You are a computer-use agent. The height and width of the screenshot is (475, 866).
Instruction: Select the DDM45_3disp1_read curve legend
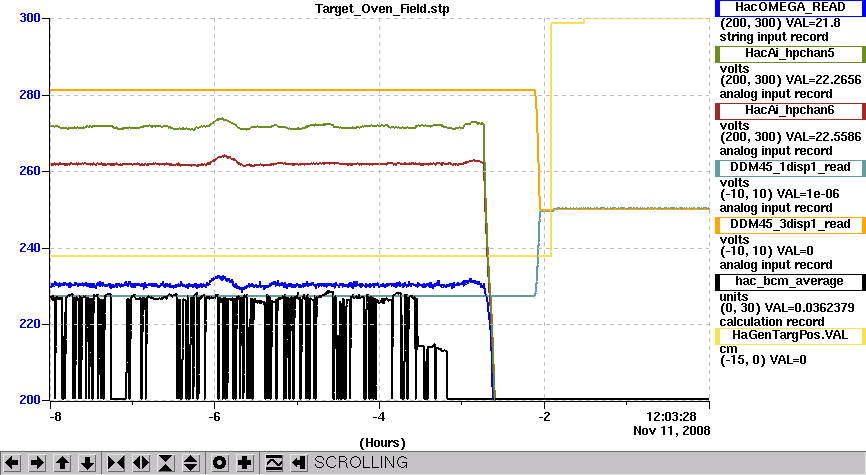click(790, 225)
